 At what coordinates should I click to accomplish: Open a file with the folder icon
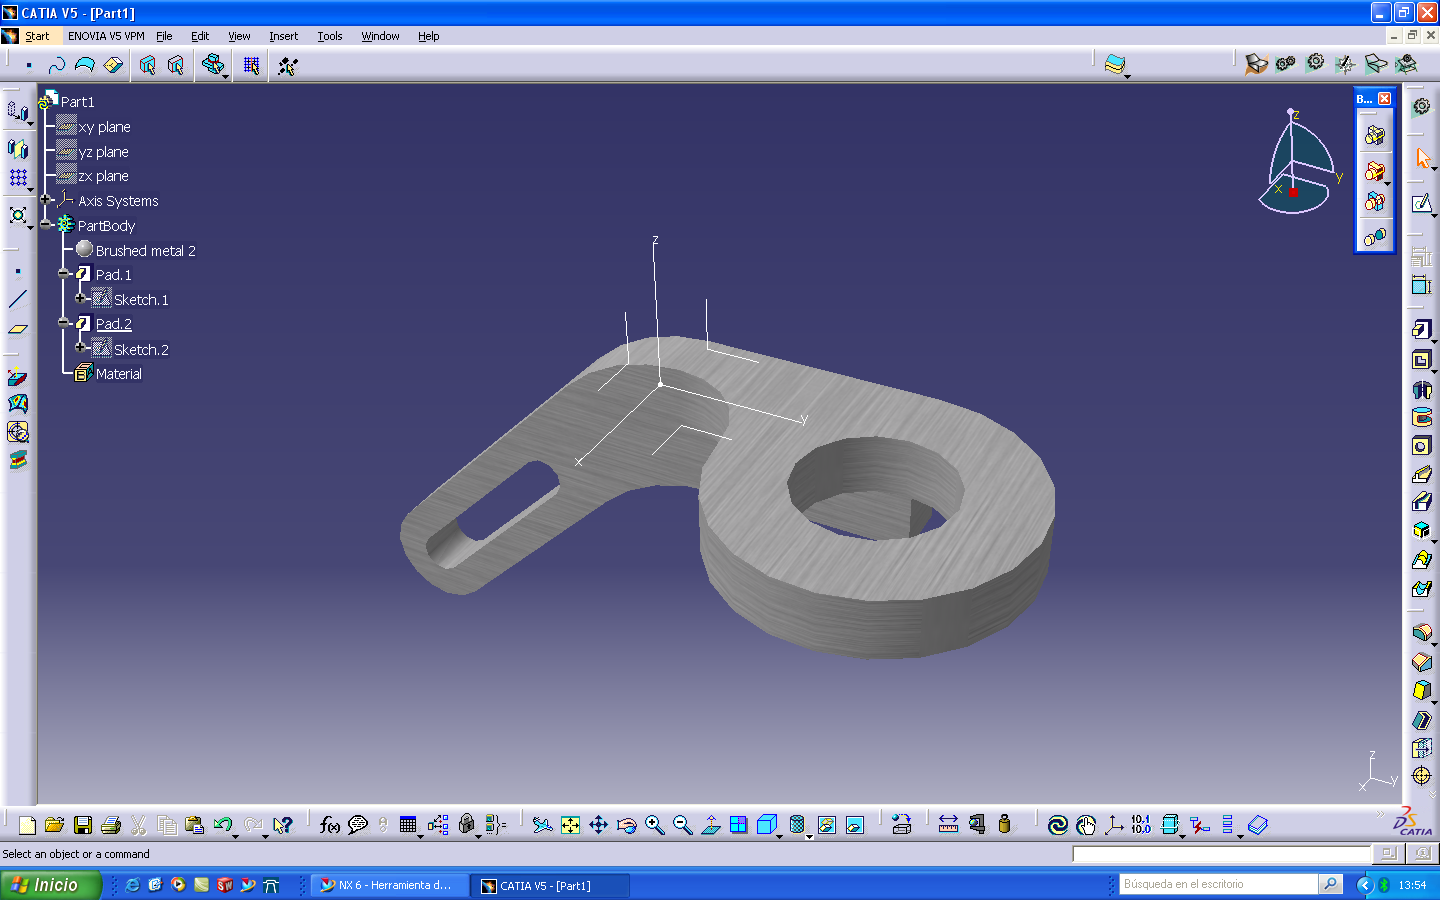point(55,825)
